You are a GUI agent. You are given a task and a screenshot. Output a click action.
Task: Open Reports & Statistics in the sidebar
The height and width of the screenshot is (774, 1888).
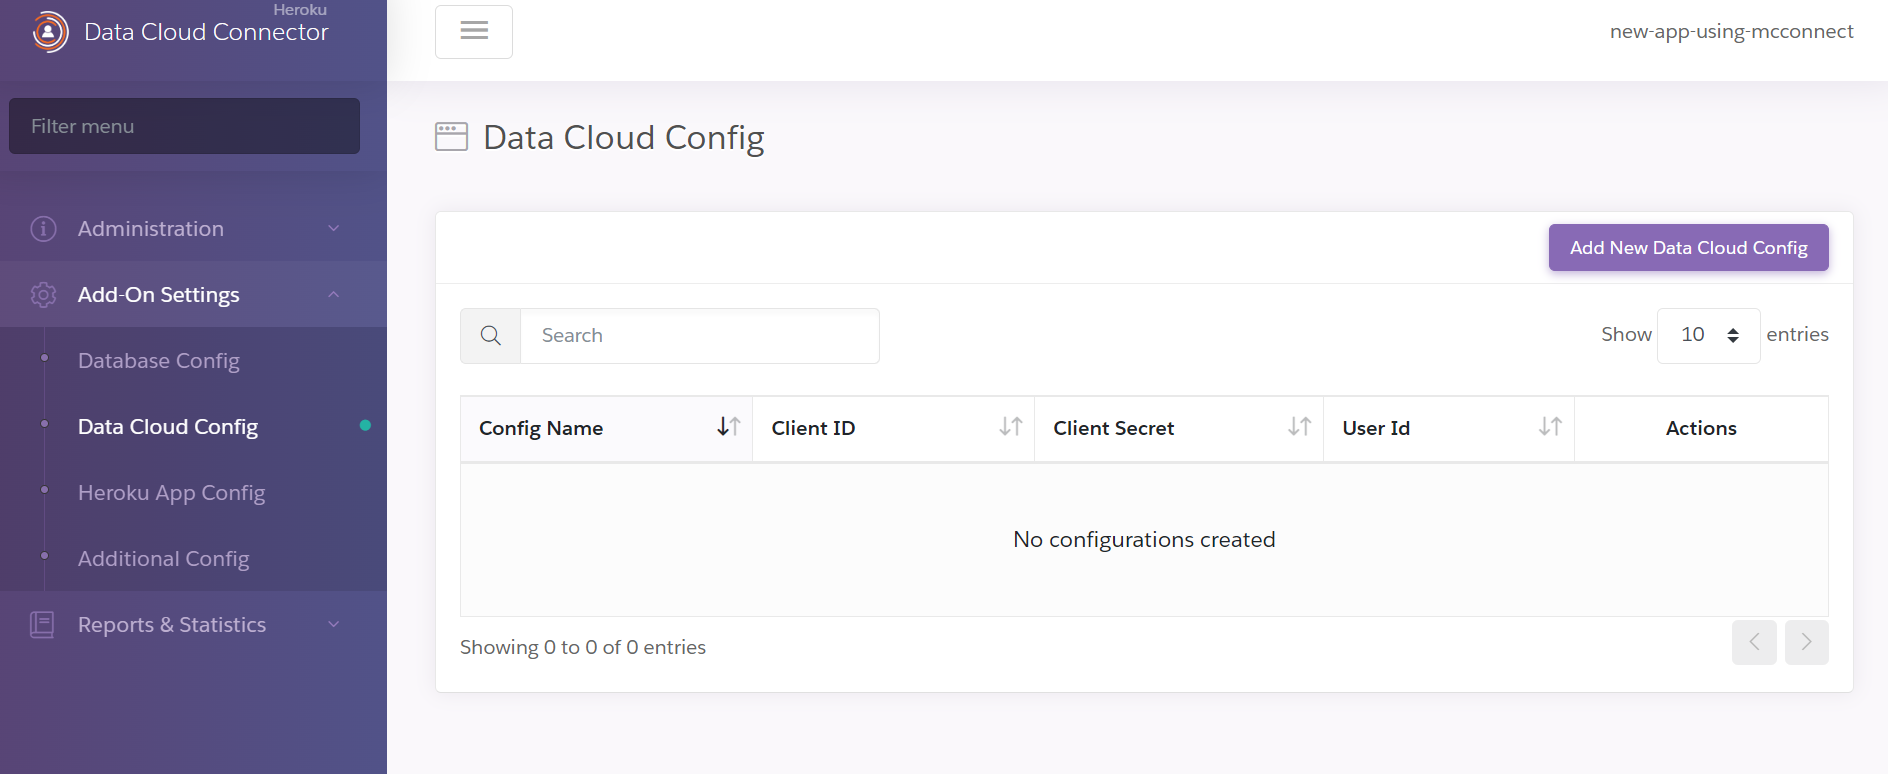click(193, 625)
